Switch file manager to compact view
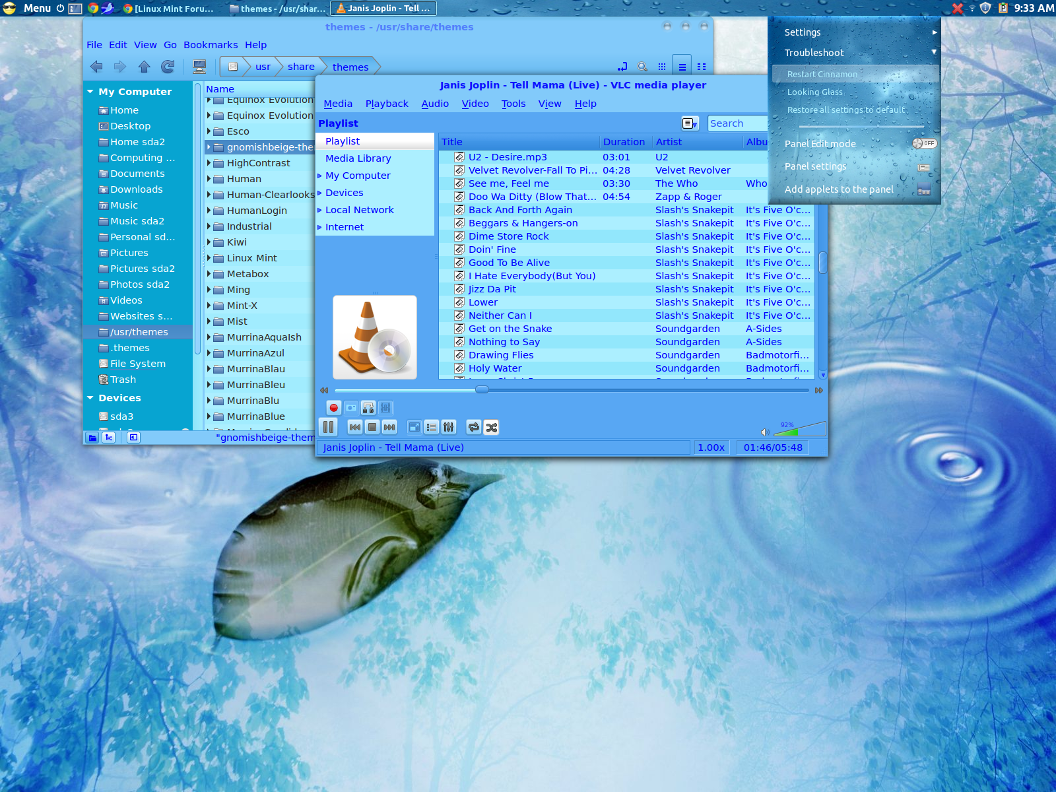Screen dimensions: 1056x792 702,67
